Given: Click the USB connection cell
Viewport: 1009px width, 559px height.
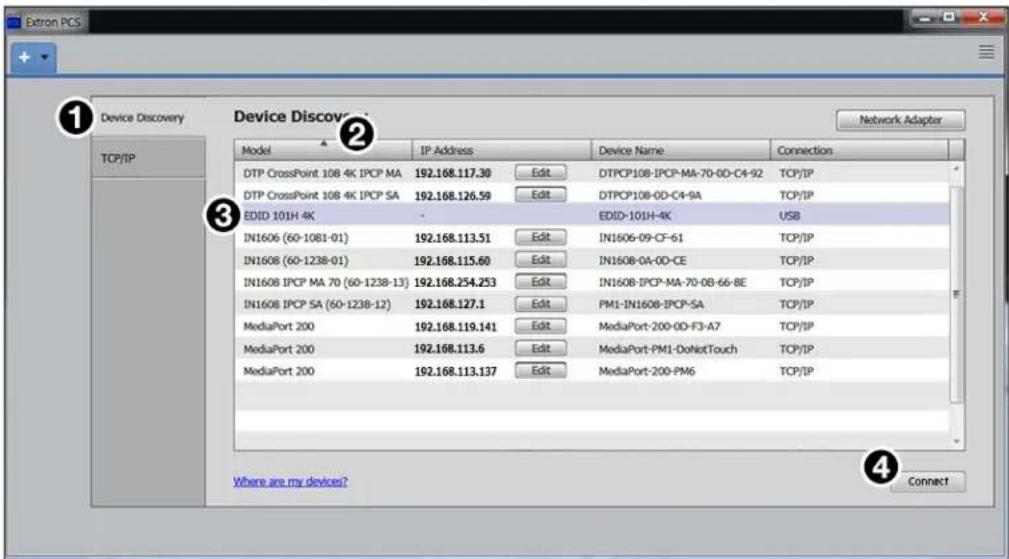Looking at the screenshot, I should tap(789, 216).
